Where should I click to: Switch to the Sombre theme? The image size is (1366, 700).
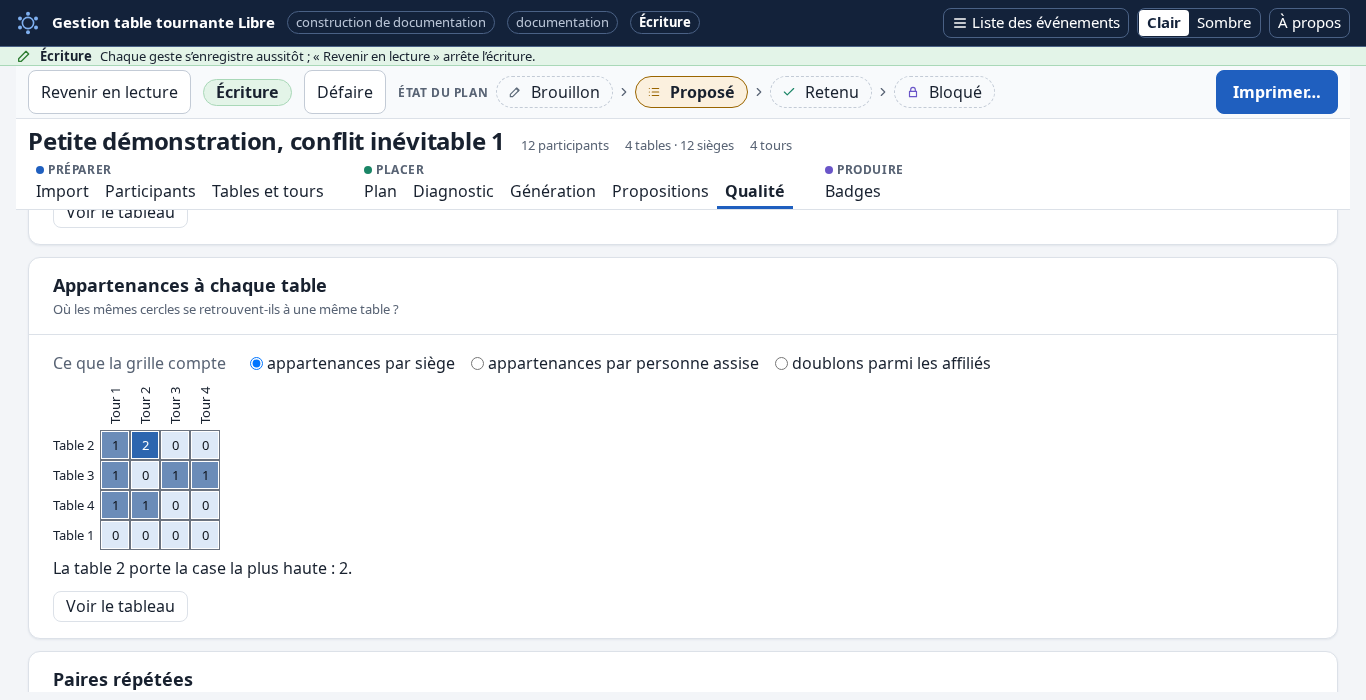[x=1224, y=23]
